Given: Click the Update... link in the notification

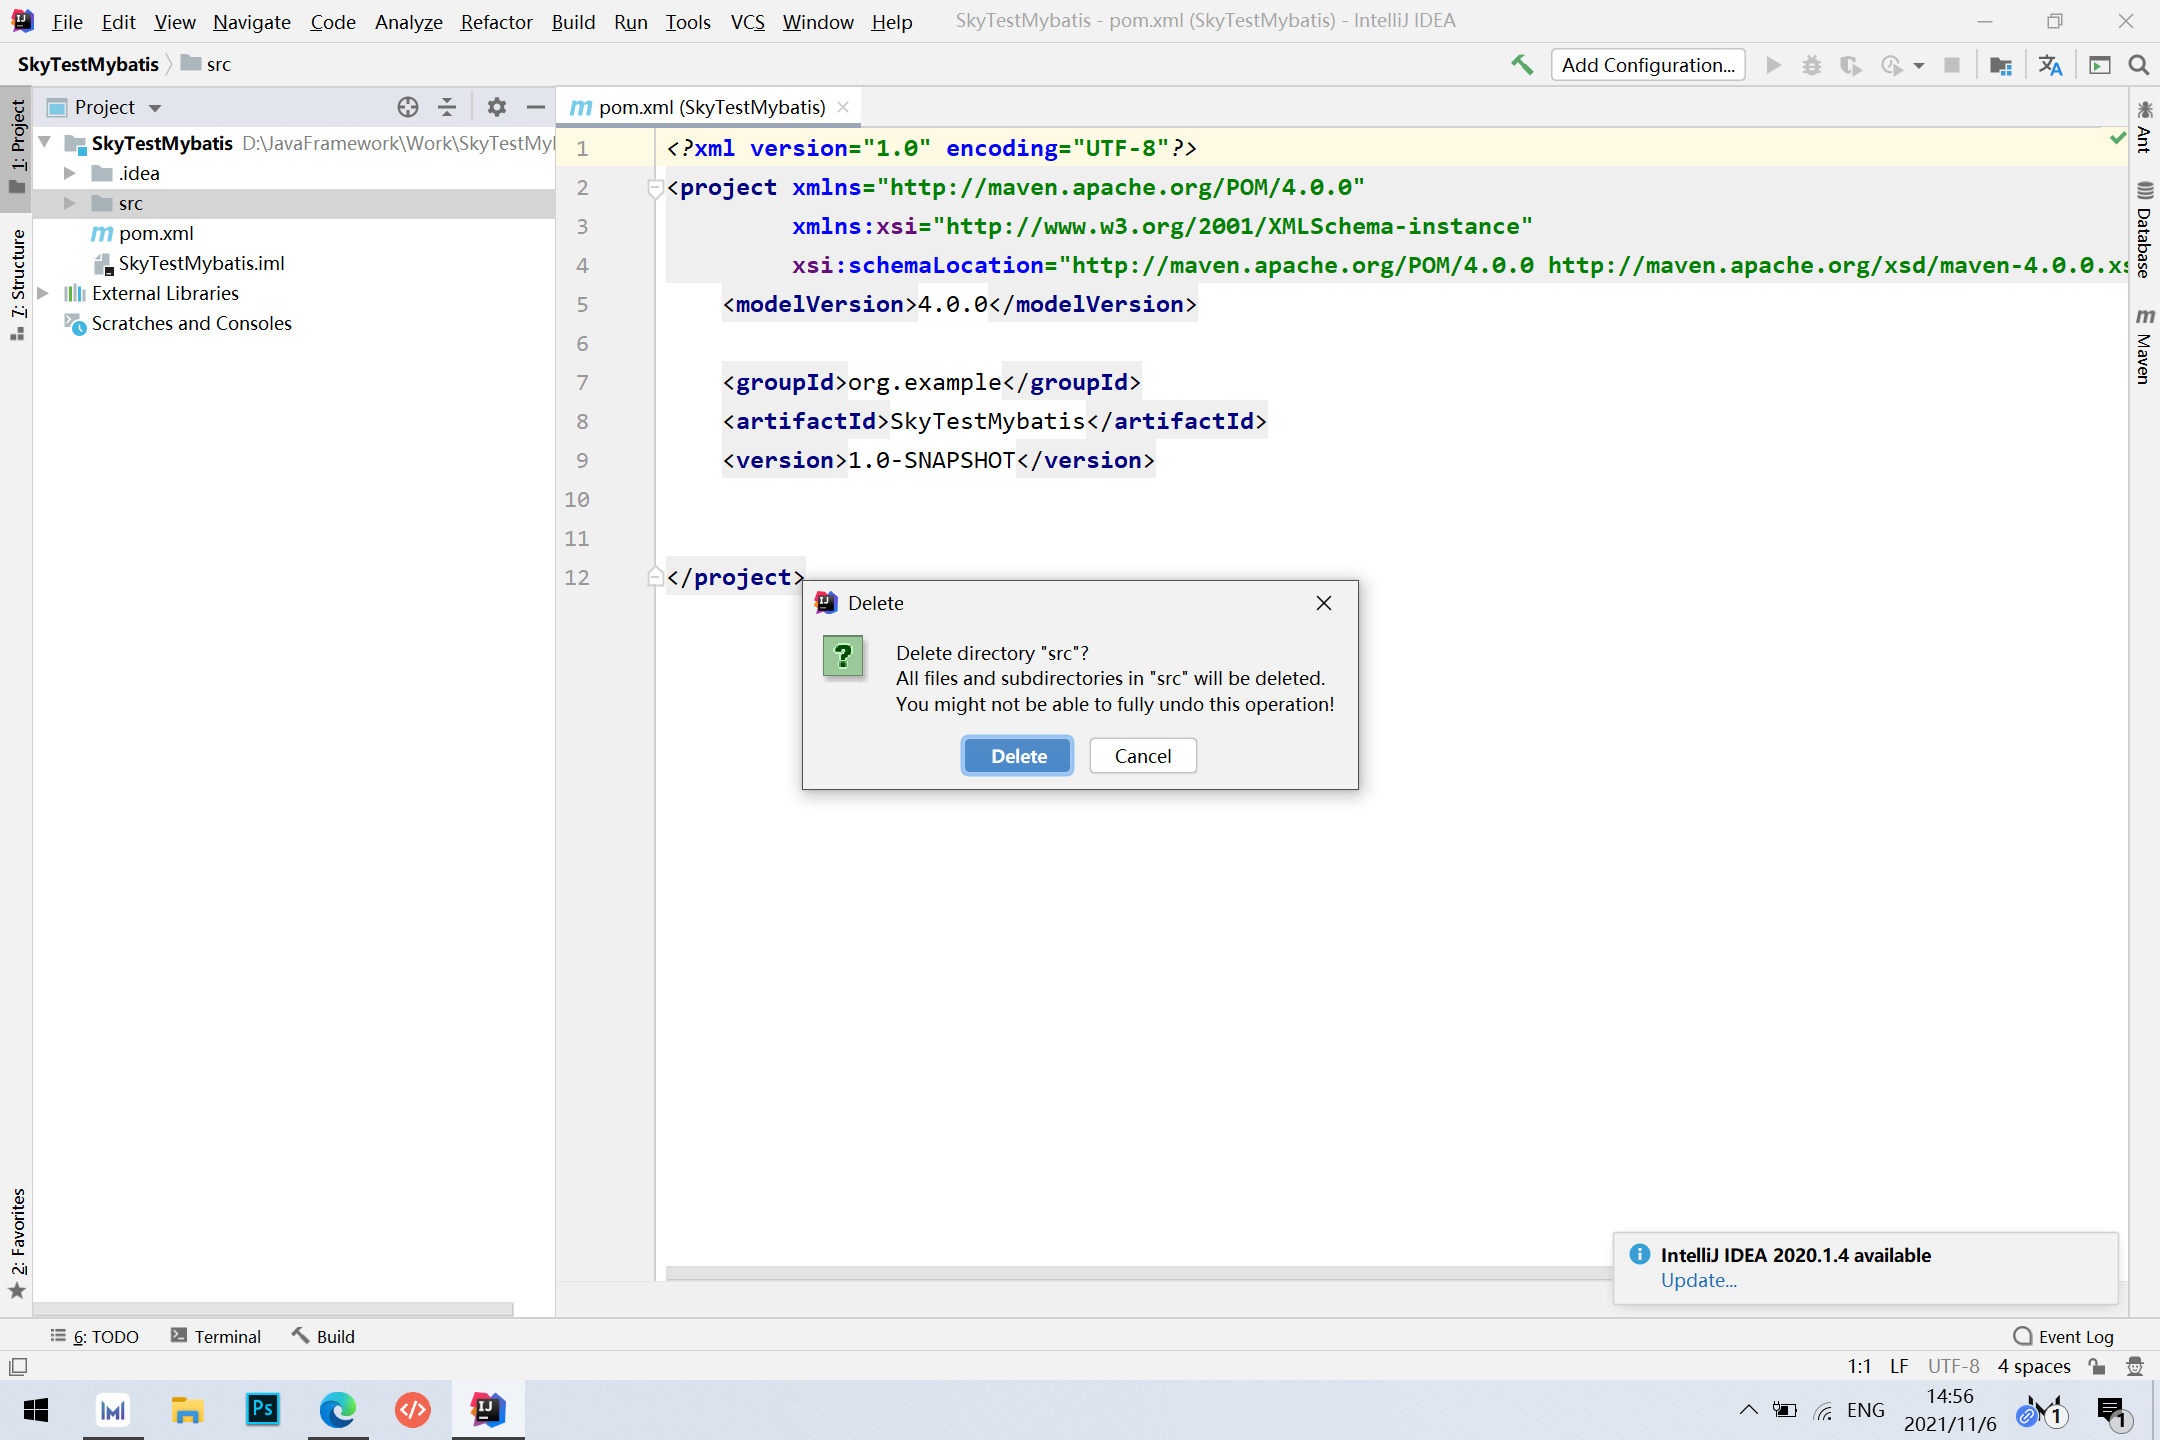Looking at the screenshot, I should 1698,1281.
